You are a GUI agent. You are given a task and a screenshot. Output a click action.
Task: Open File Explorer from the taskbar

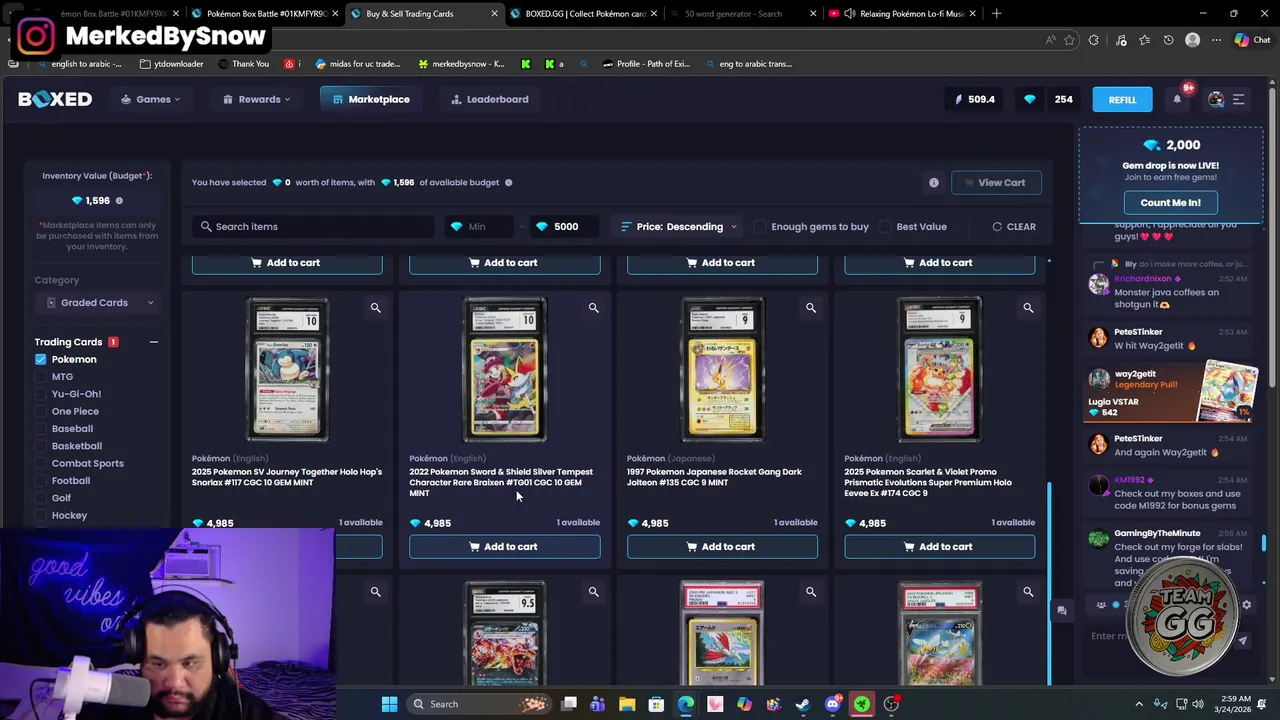point(627,704)
